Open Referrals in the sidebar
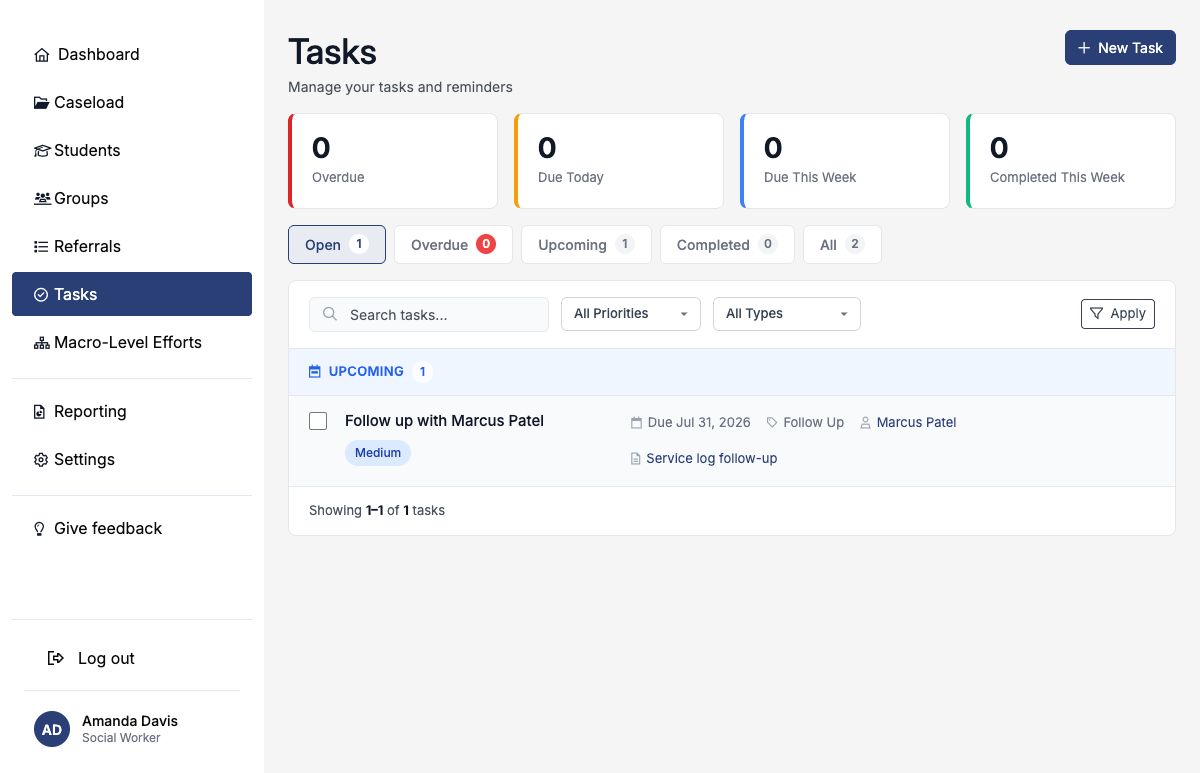 click(x=132, y=247)
